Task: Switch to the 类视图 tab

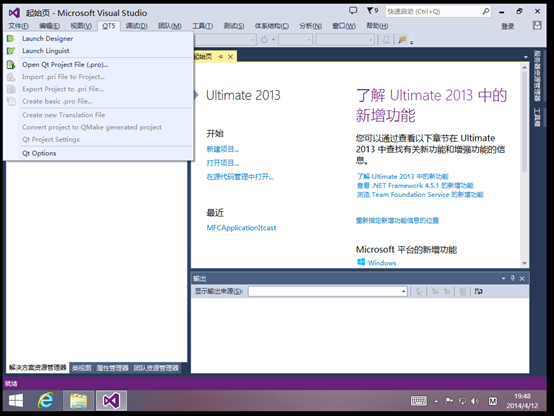Action: [x=82, y=368]
